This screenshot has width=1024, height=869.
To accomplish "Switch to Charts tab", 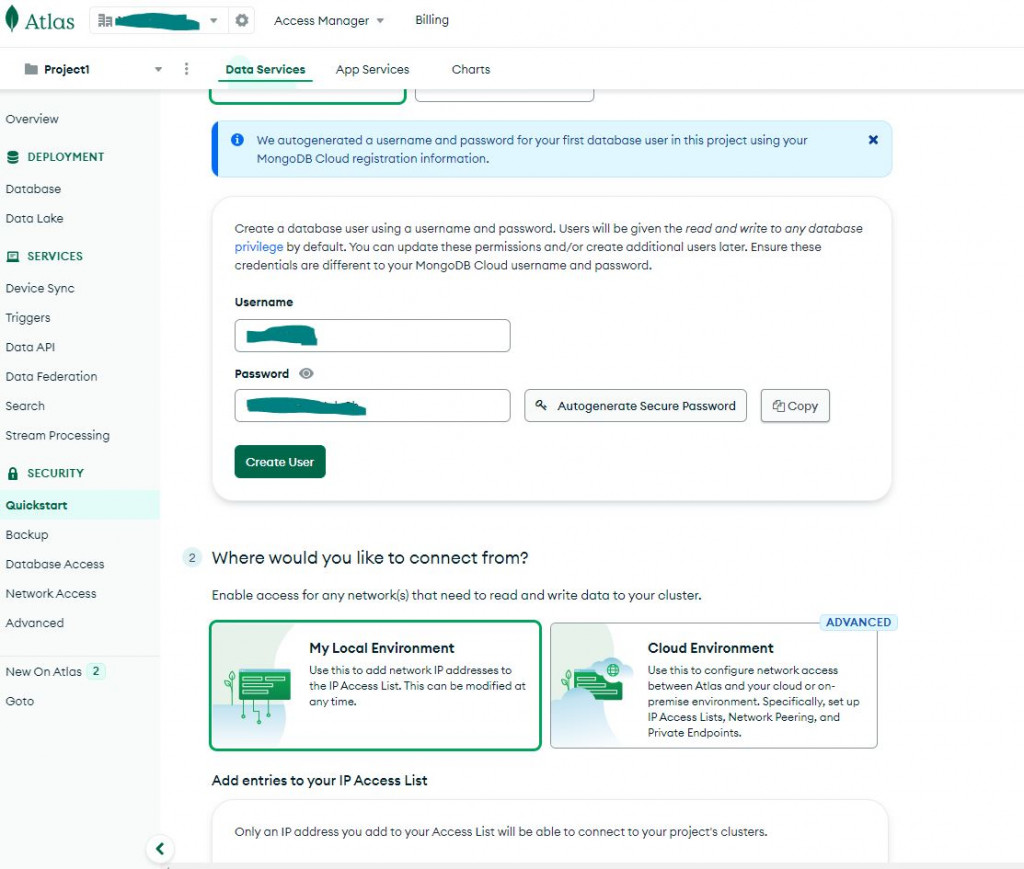I will (x=471, y=69).
